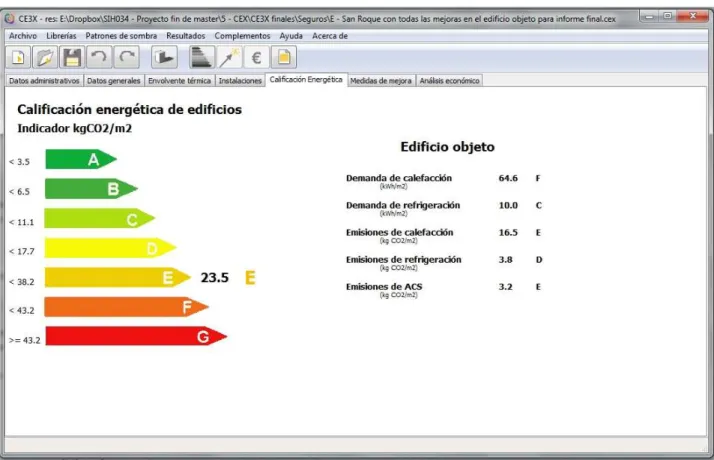Undo the last action
The width and height of the screenshot is (714, 460).
click(x=99, y=57)
